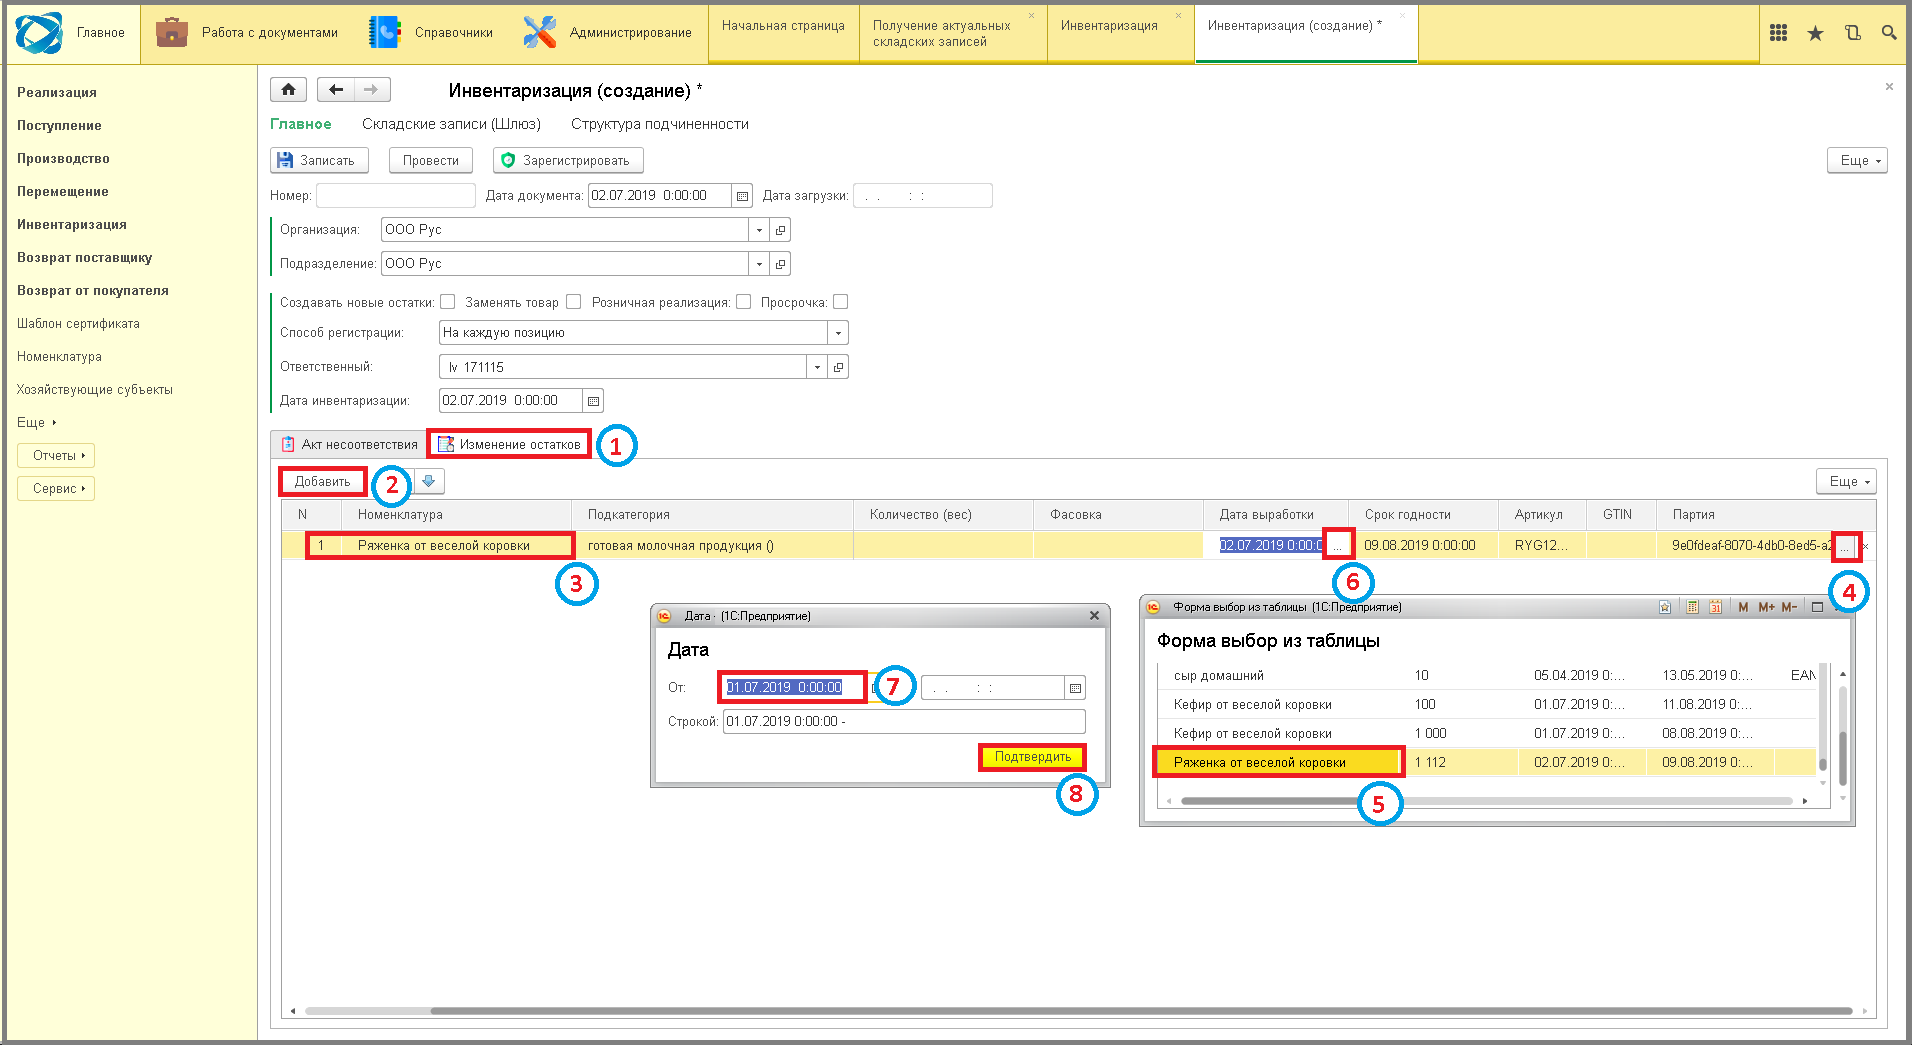Expand Способ регистрации dropdown
1912x1045 pixels.
[x=838, y=333]
